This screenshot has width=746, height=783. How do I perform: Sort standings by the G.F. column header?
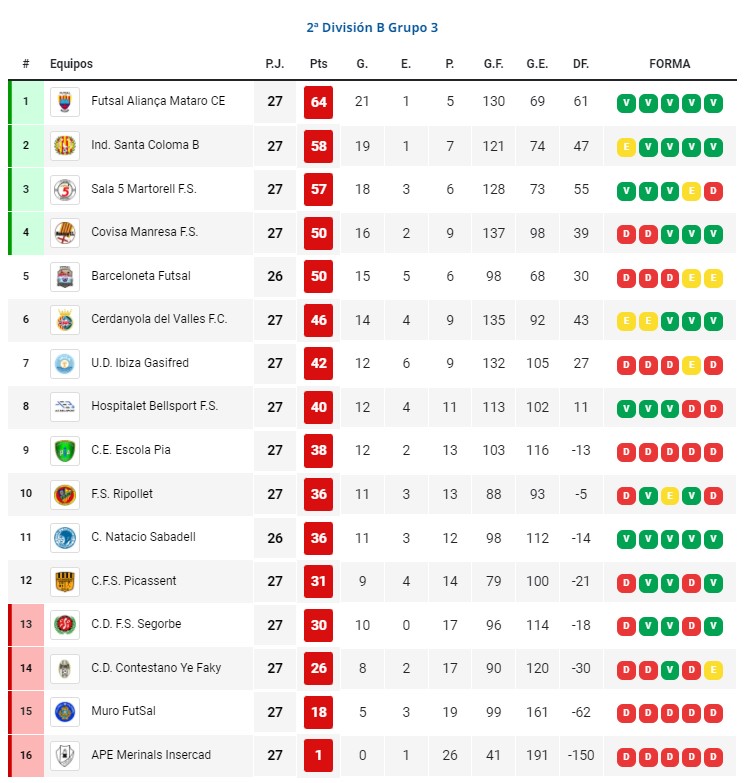coord(493,64)
